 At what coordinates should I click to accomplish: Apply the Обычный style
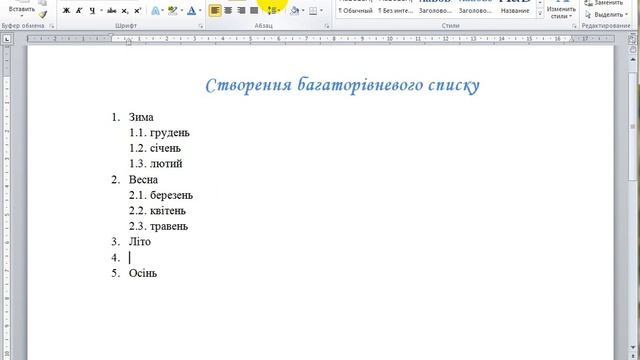tap(356, 8)
